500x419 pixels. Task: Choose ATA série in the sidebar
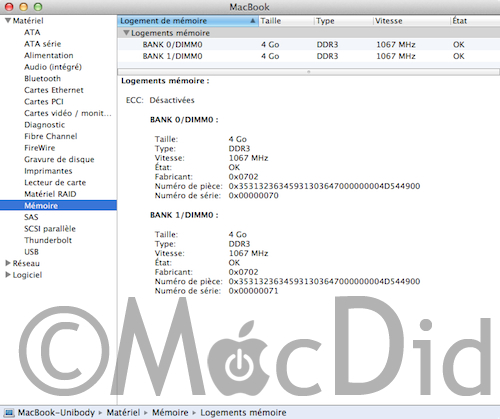pos(42,44)
